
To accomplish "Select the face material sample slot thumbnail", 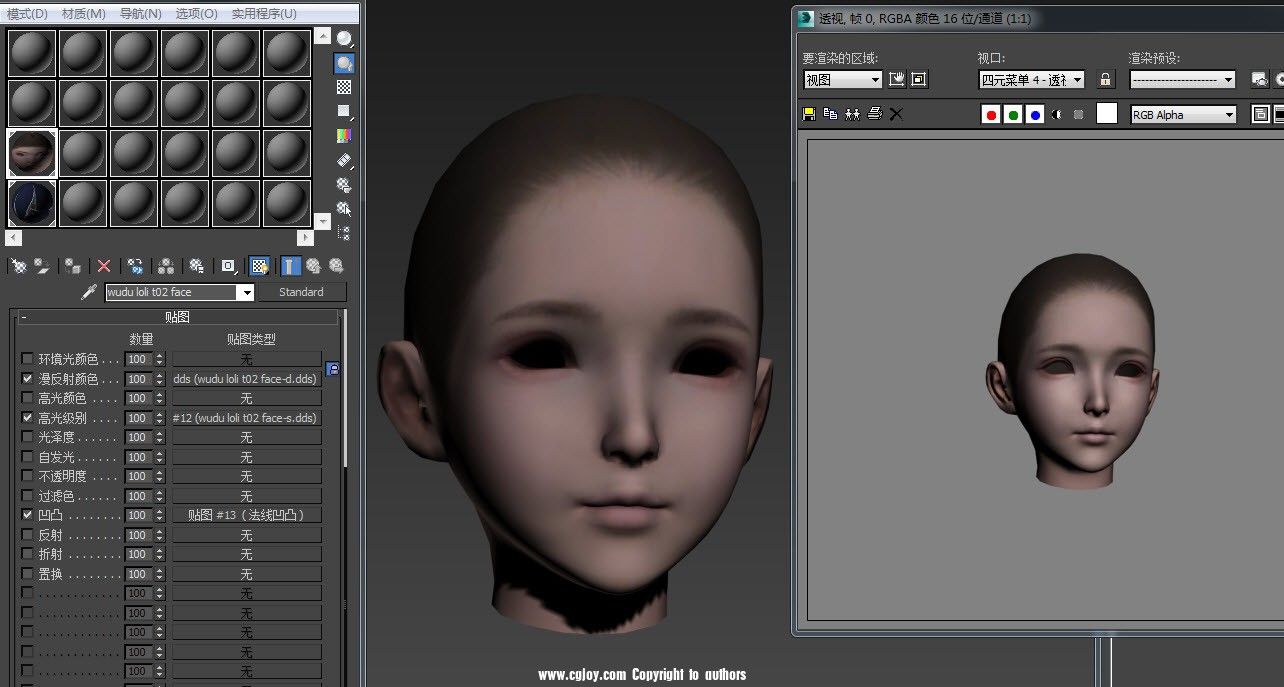I will 31,152.
